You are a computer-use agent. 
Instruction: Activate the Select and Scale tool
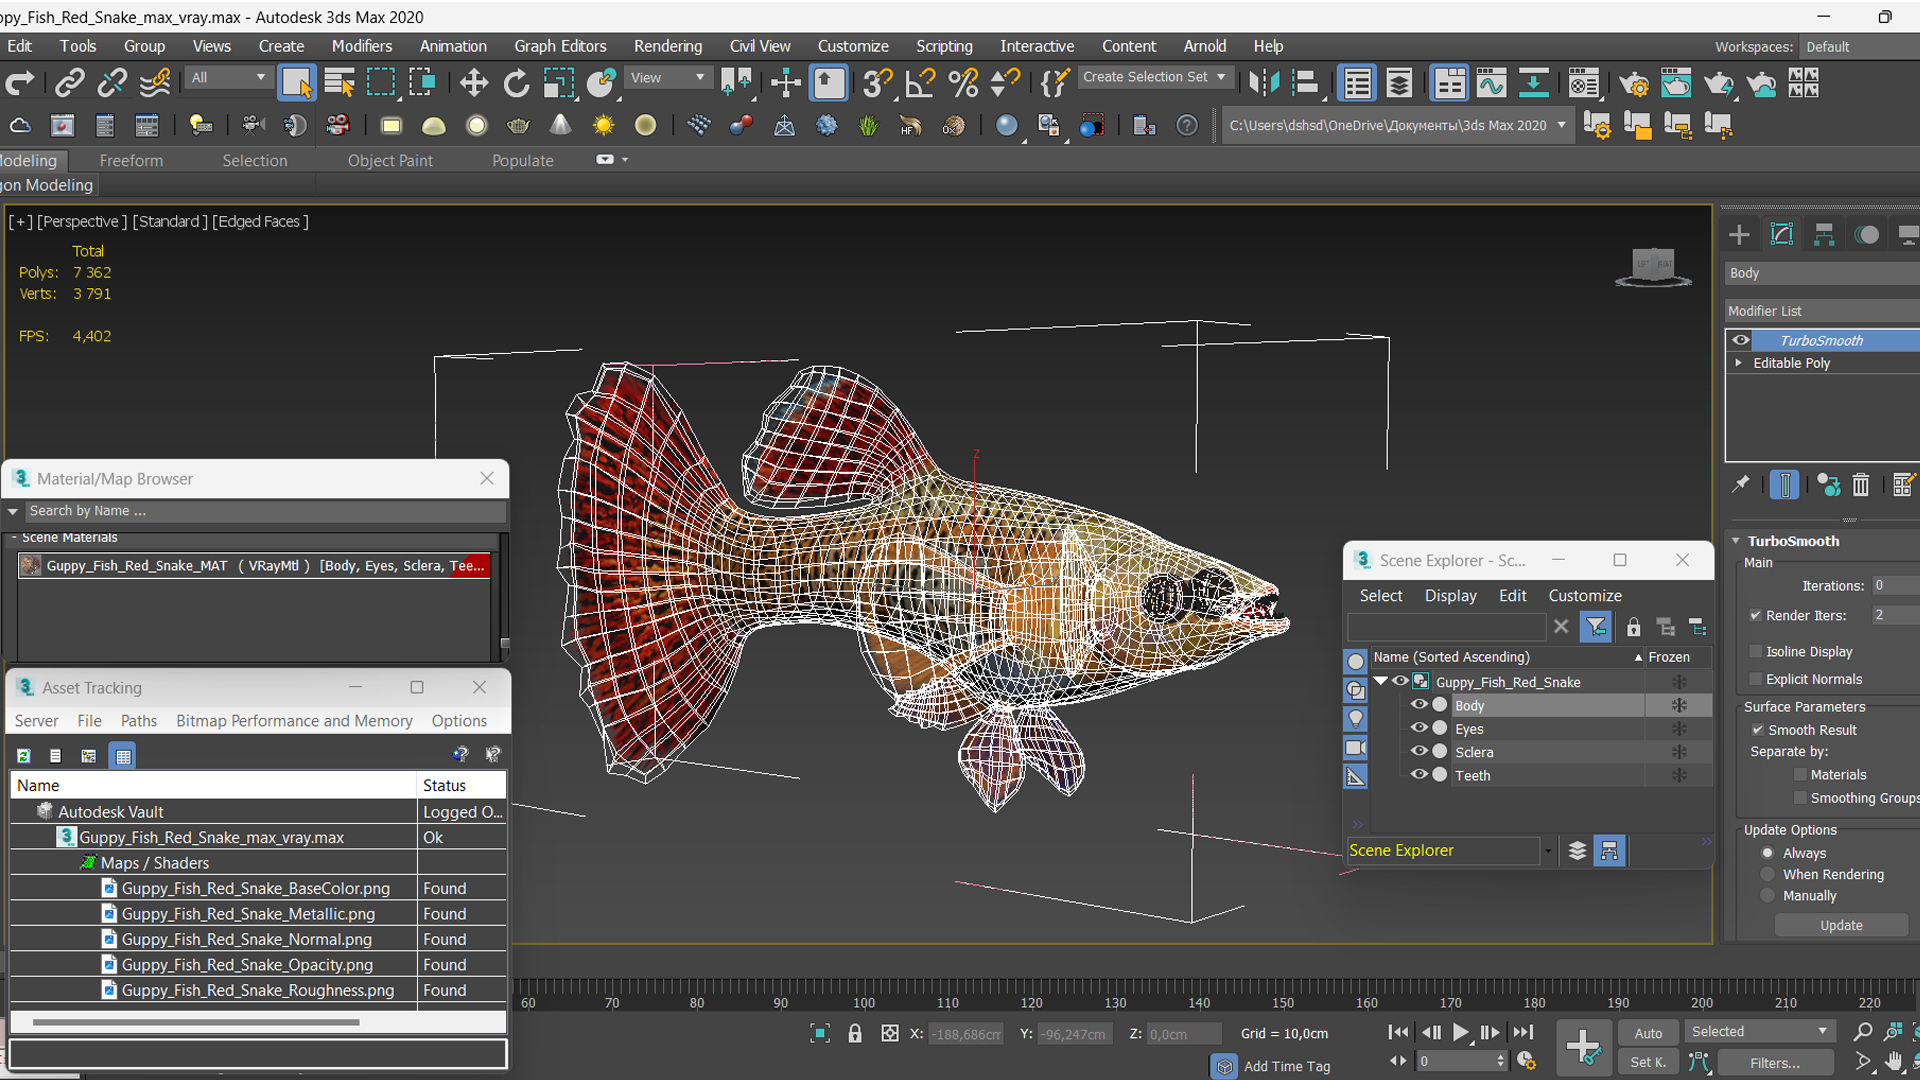pos(558,83)
